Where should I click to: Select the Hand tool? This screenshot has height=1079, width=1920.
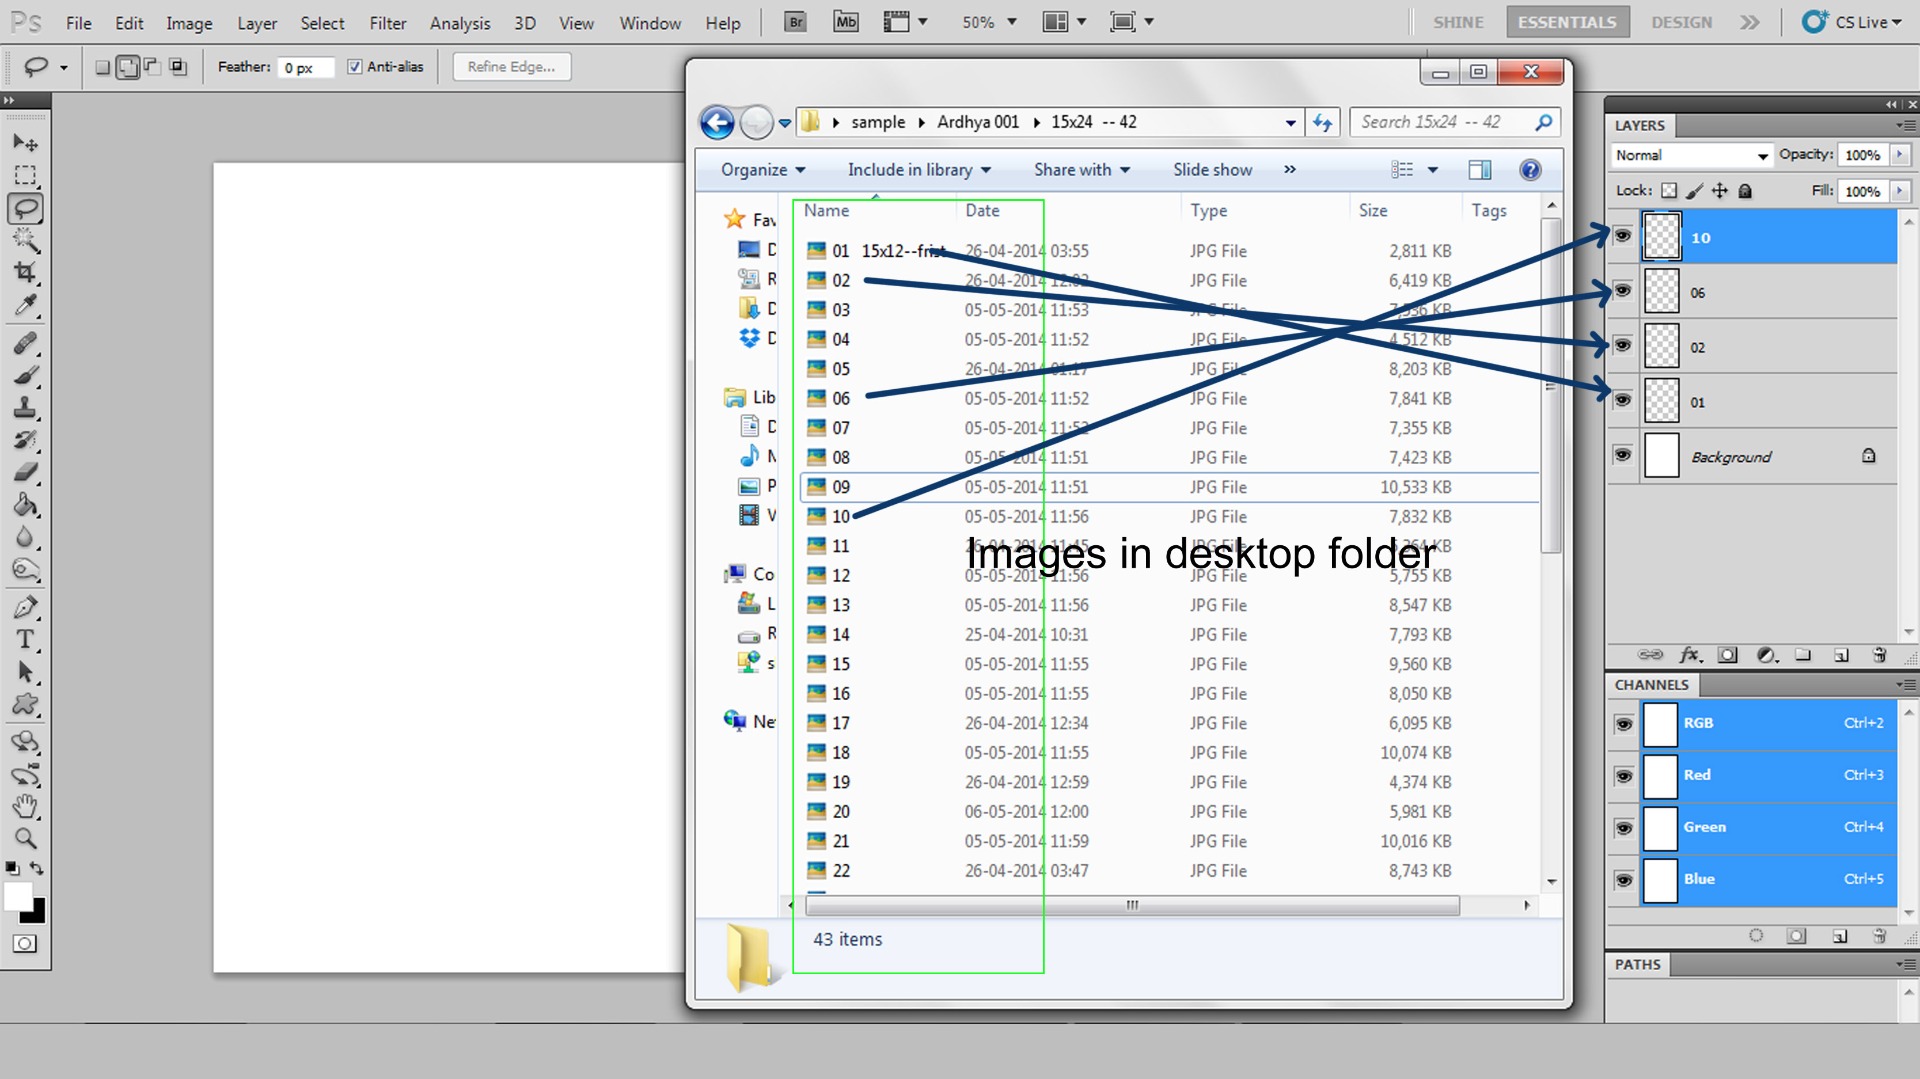25,806
